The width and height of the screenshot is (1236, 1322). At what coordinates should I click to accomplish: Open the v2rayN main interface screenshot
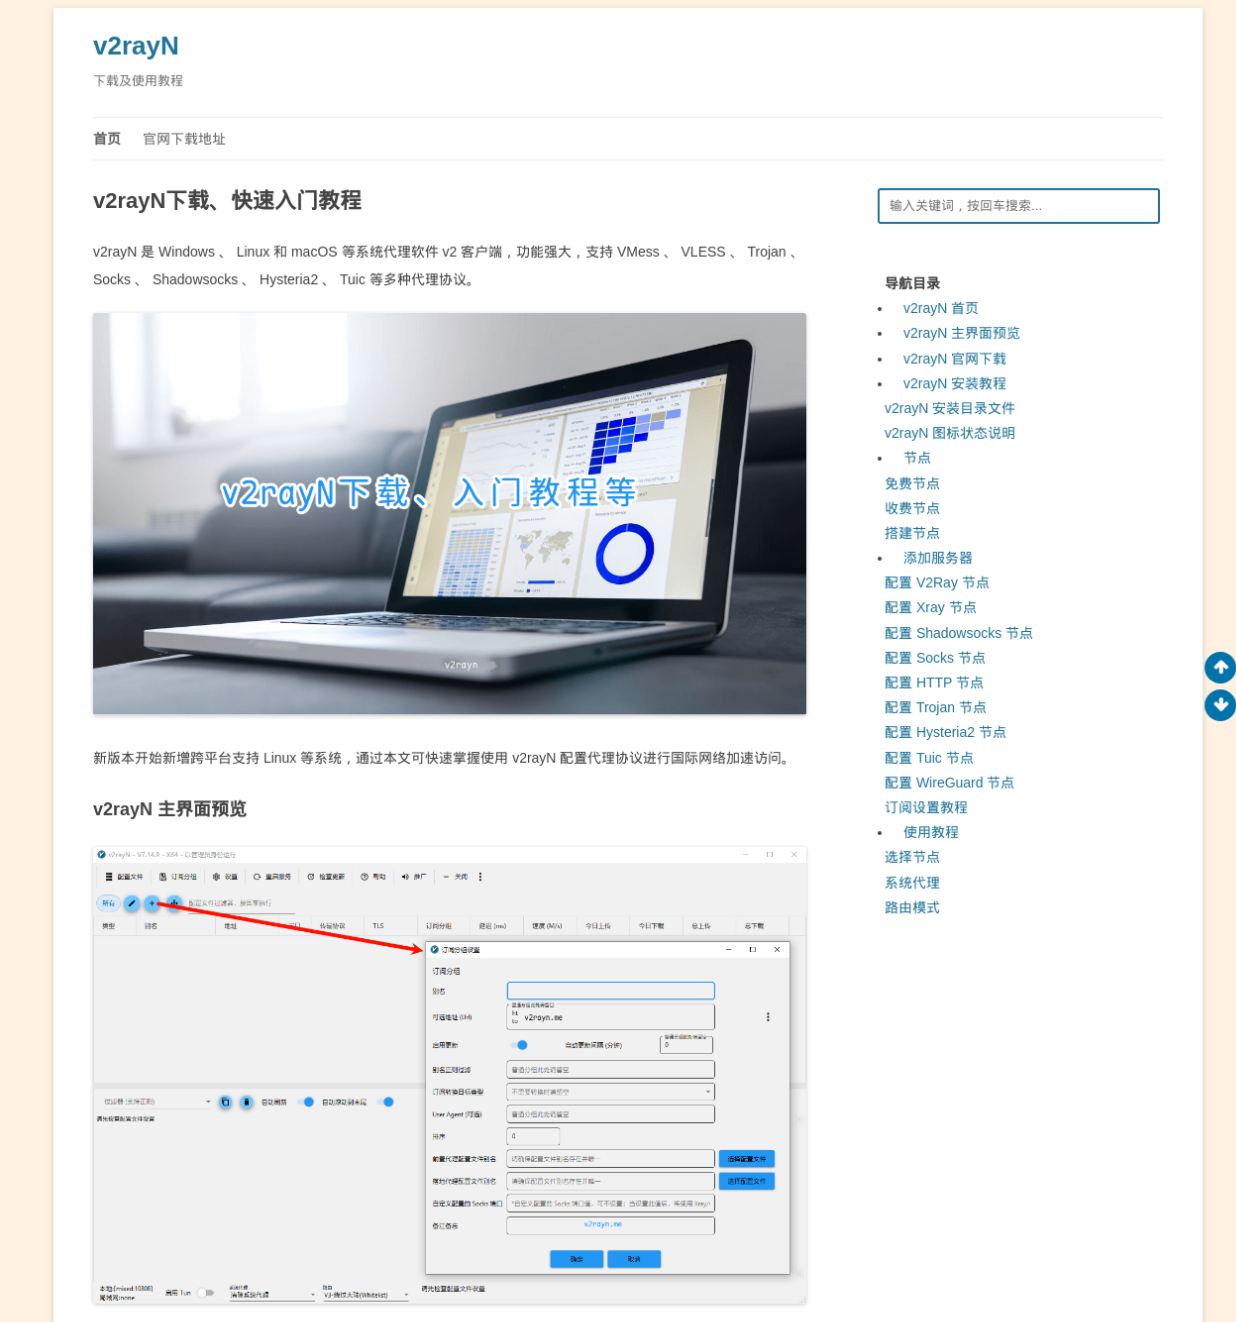[x=449, y=1075]
